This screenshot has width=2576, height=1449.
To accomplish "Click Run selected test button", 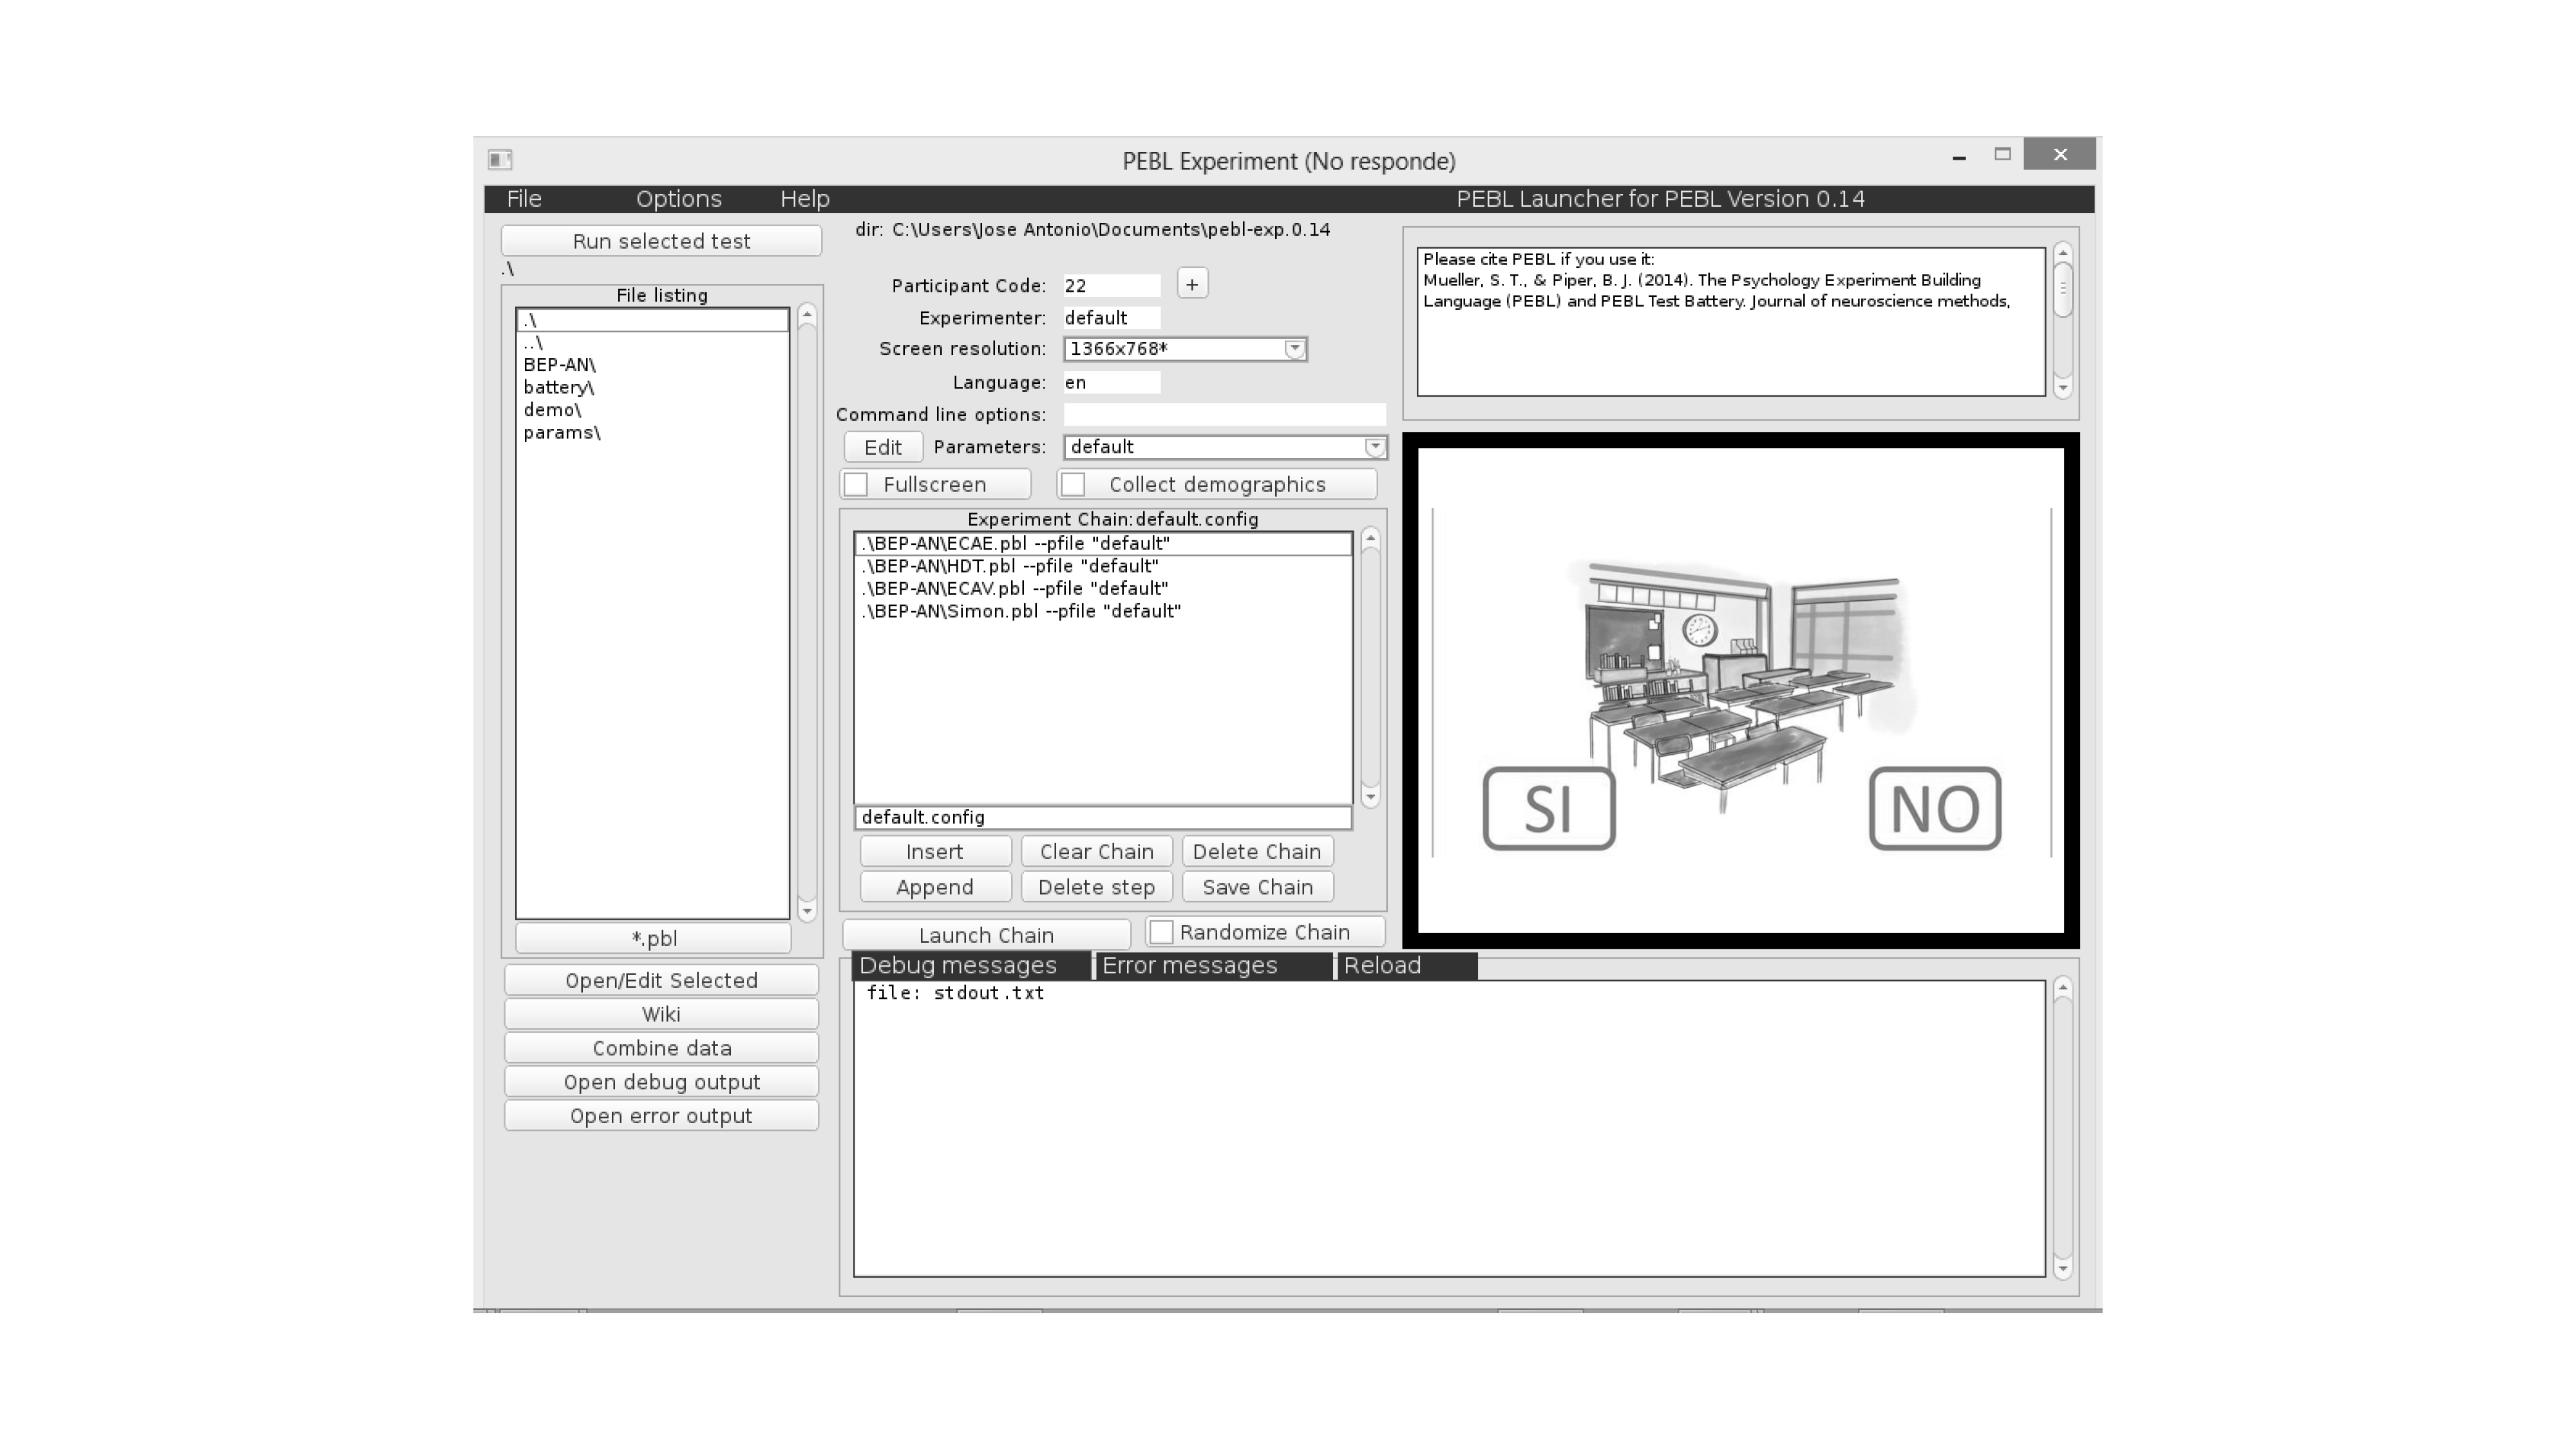I will (661, 241).
